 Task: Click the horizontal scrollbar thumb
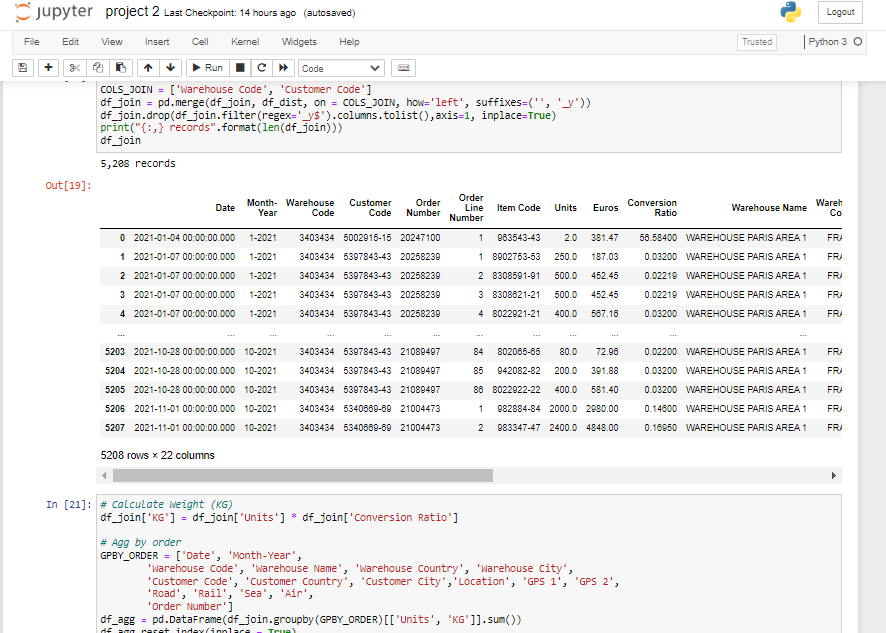point(303,476)
